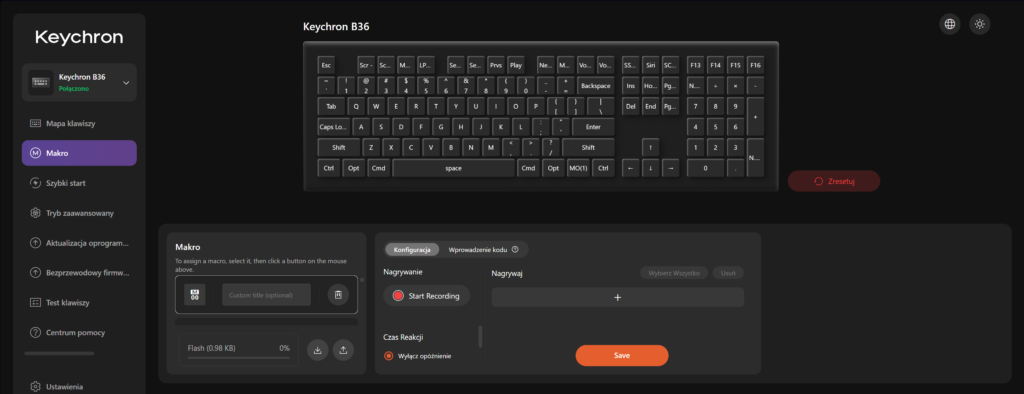Click the numpad 5 key
The width and height of the screenshot is (1024, 394).
tap(716, 127)
